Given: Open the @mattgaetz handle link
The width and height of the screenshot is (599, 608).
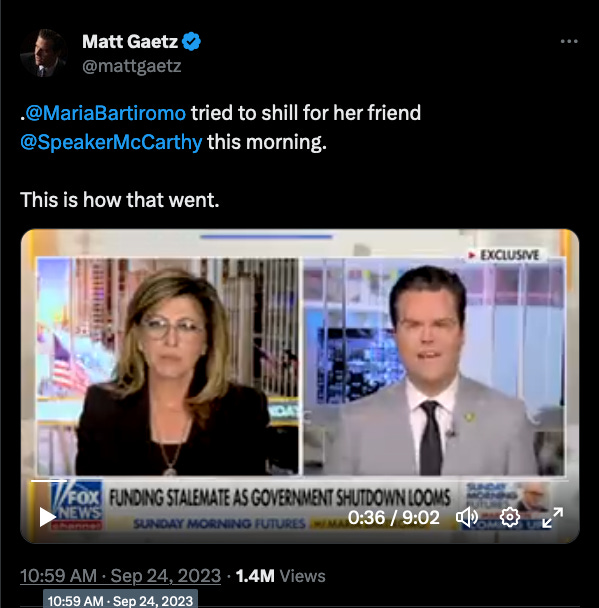Looking at the screenshot, I should coord(132,66).
